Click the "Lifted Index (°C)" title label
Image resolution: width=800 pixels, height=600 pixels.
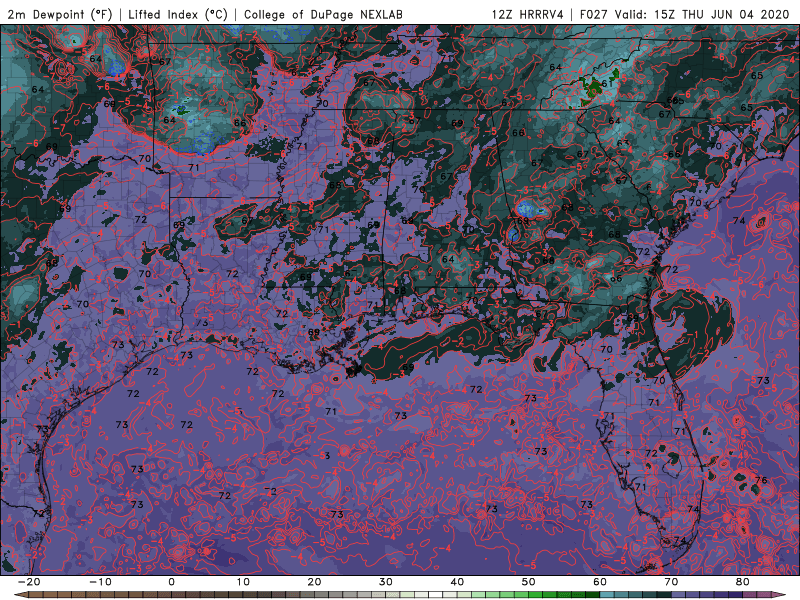coord(178,14)
